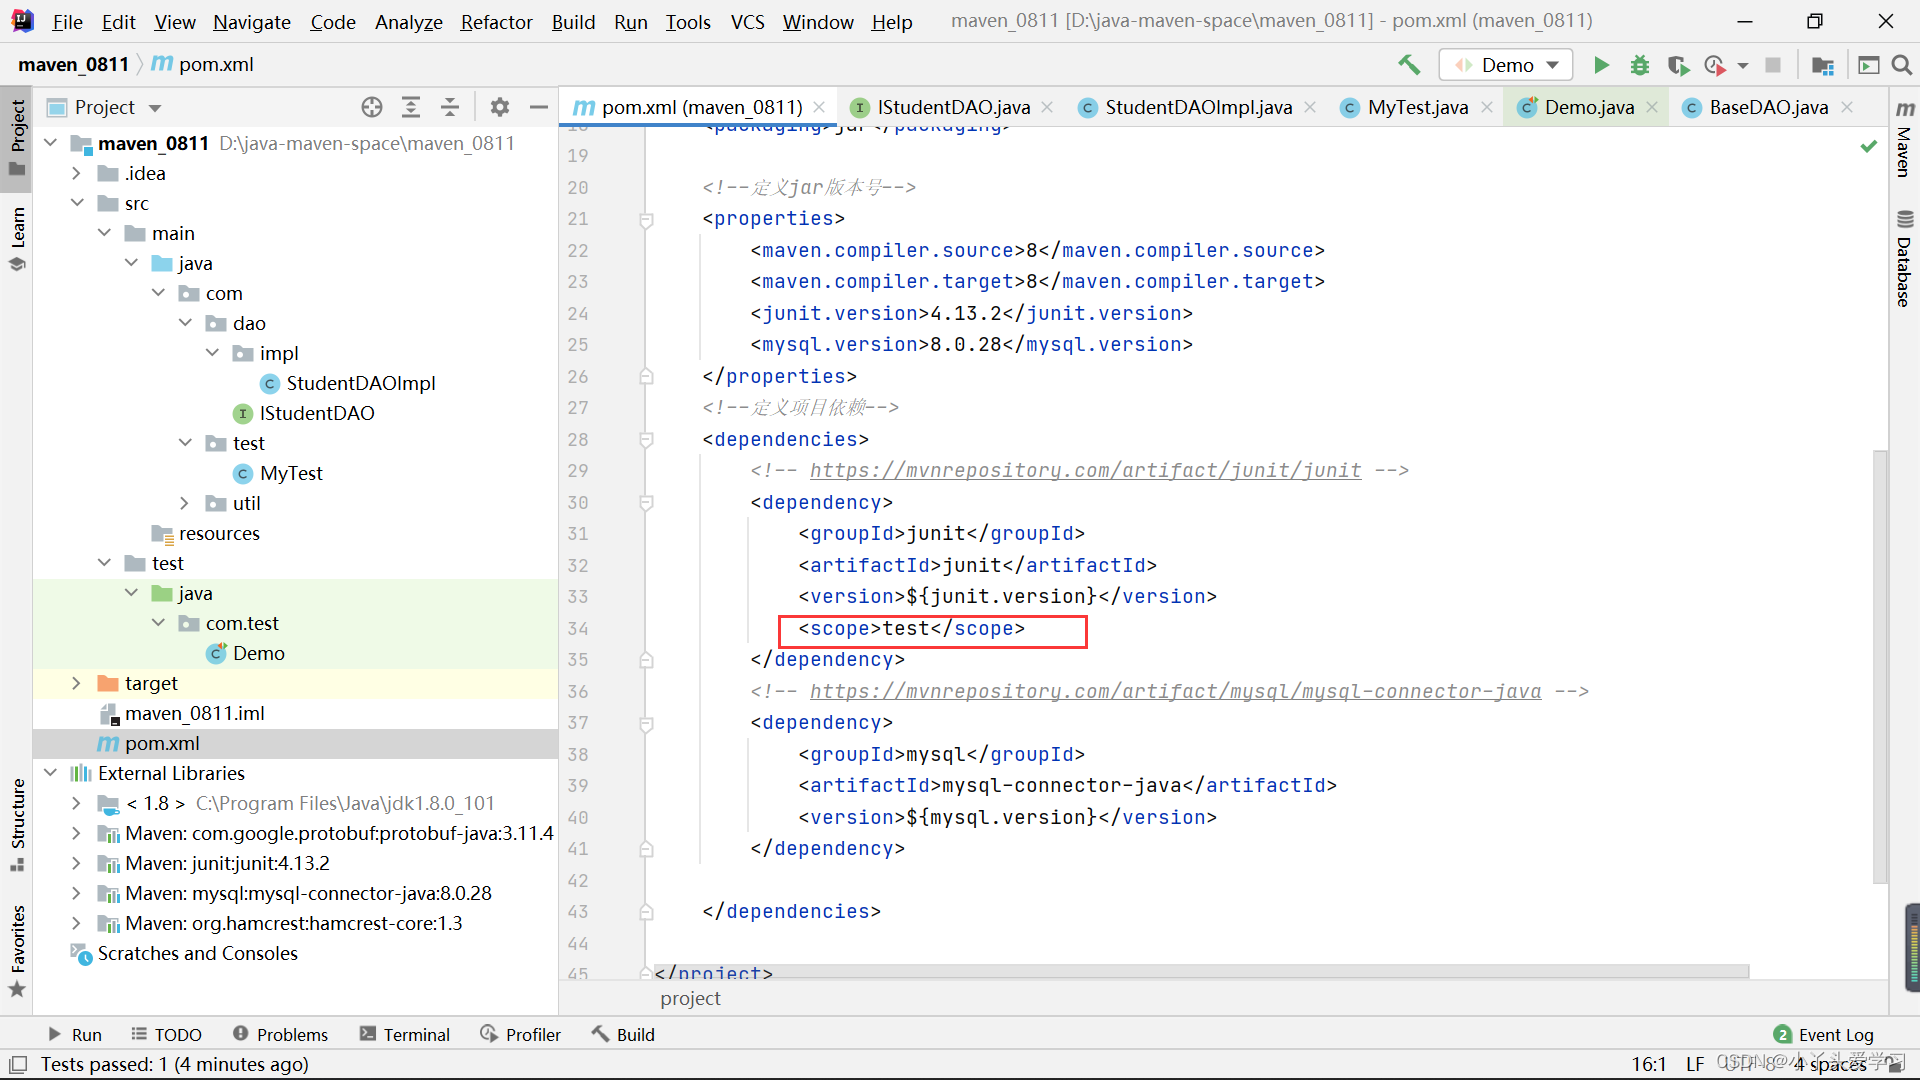Open the Maven tool window
1920x1080 pixels.
[1905, 138]
